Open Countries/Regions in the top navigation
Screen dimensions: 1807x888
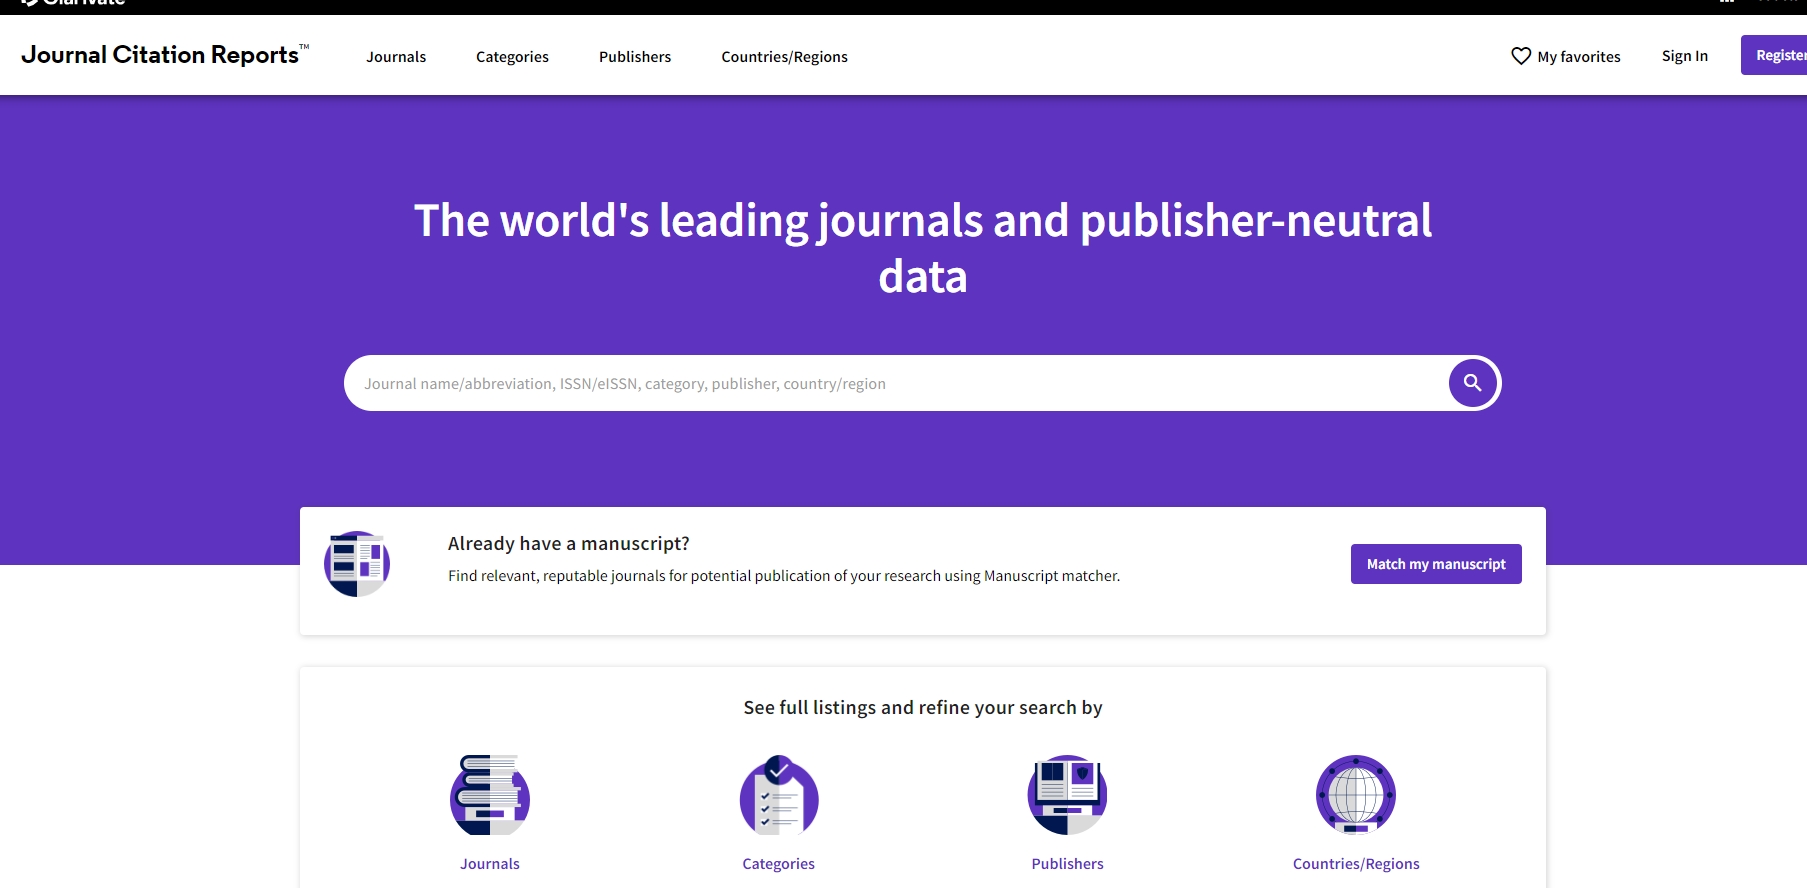click(x=785, y=57)
